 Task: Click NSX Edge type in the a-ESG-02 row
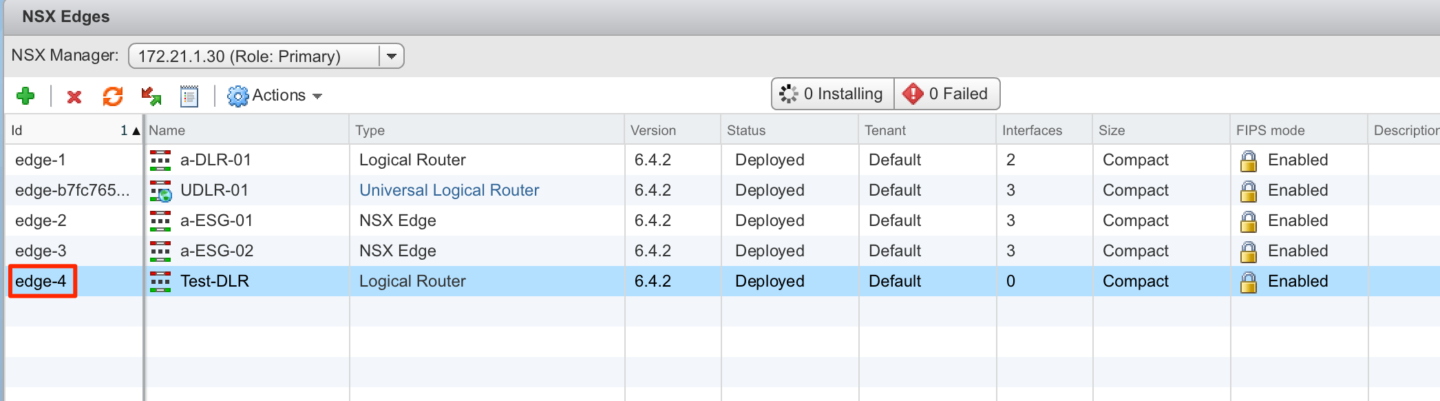(397, 251)
